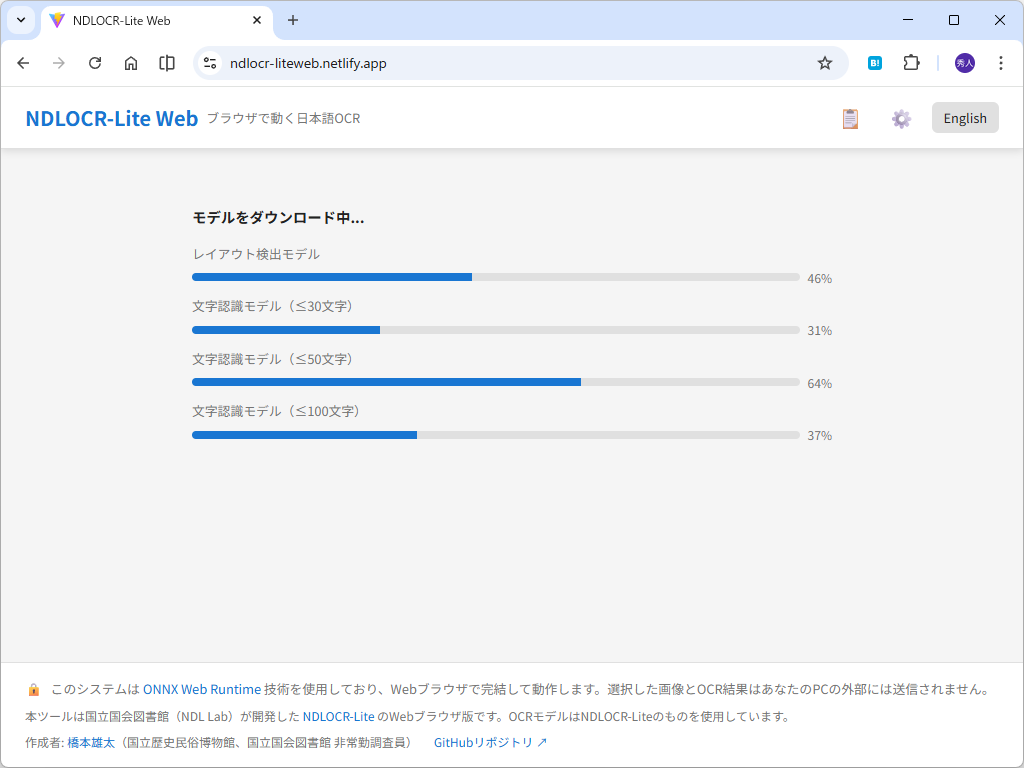Open the tab search chevron dropdown
The image size is (1024, 768).
coord(20,20)
